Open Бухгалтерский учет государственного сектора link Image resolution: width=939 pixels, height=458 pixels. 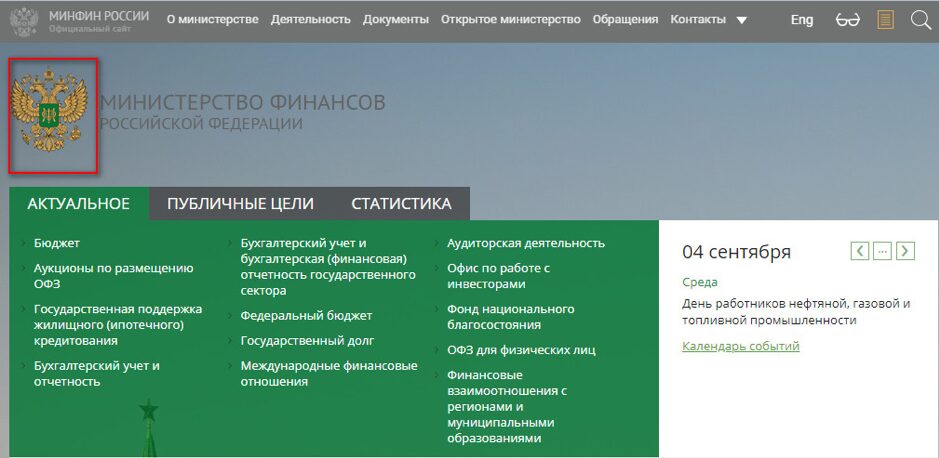point(328,267)
